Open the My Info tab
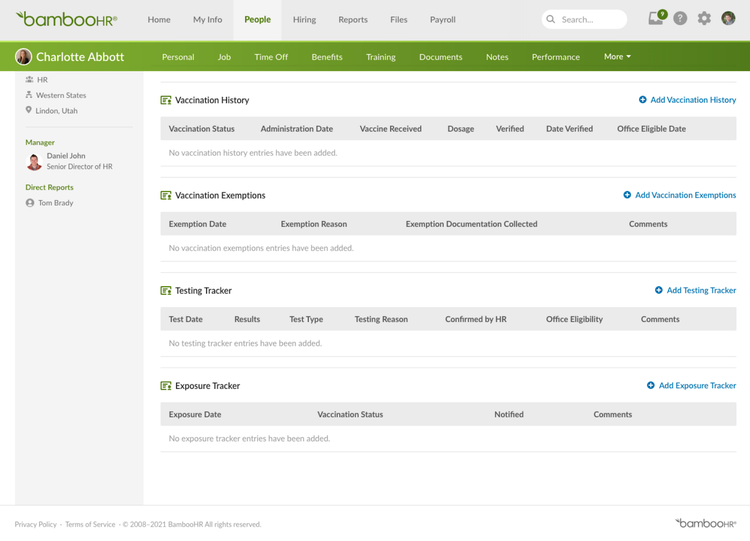This screenshot has width=750, height=541. (208, 20)
